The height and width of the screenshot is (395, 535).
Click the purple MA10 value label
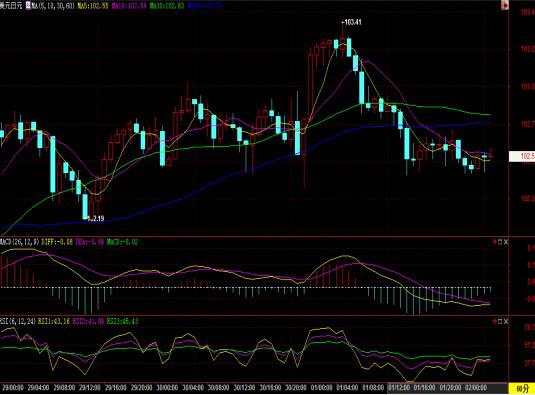click(129, 6)
